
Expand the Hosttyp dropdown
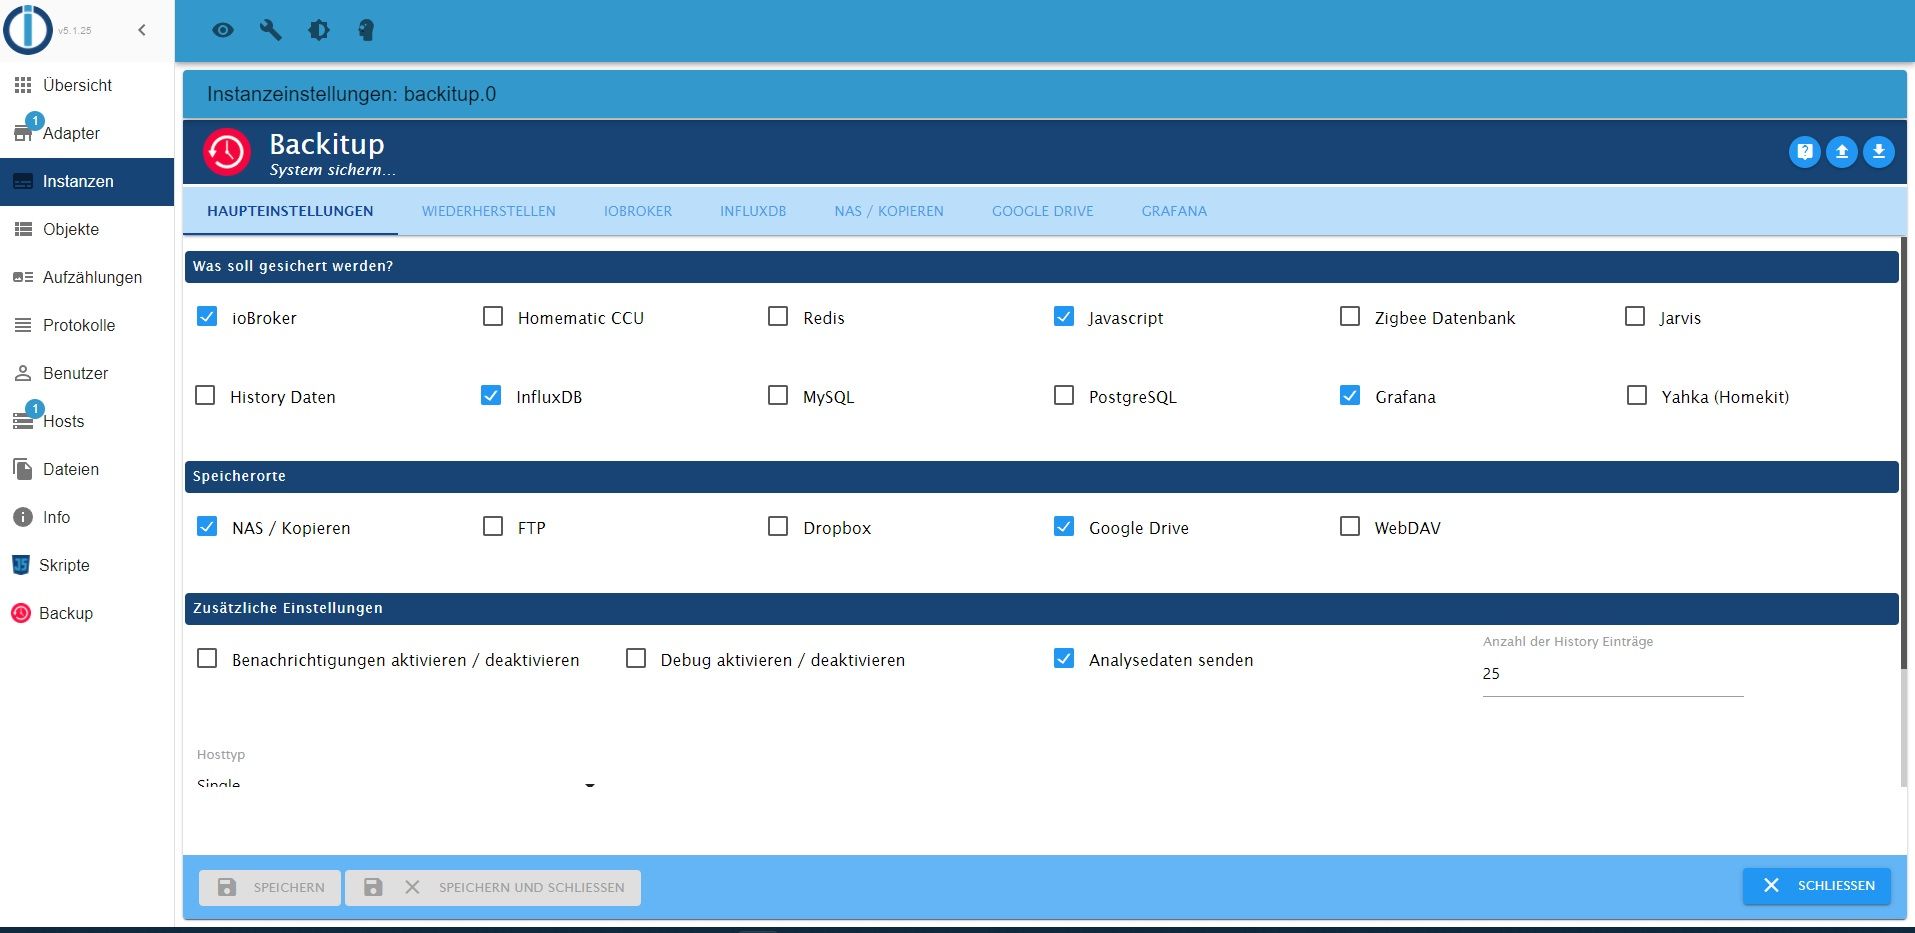pos(396,784)
